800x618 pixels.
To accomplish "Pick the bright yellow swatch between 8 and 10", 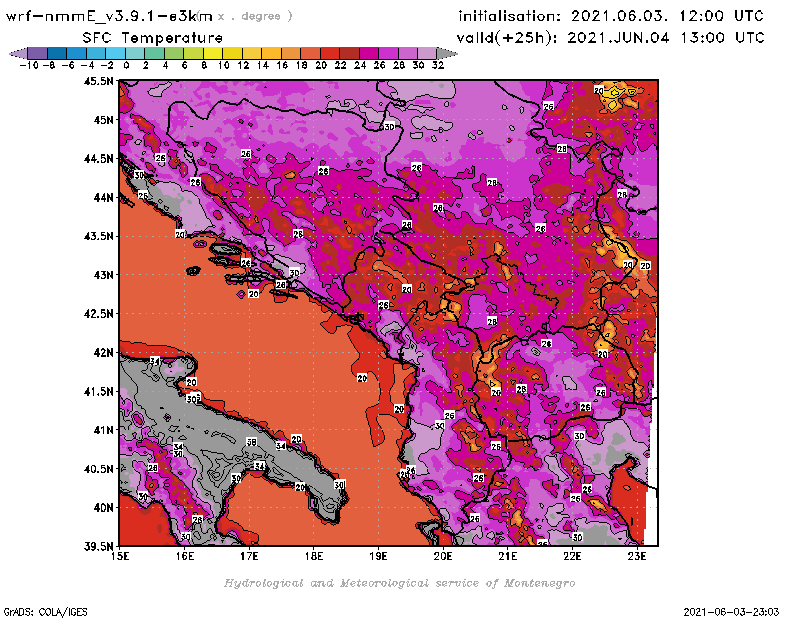I will tap(213, 53).
